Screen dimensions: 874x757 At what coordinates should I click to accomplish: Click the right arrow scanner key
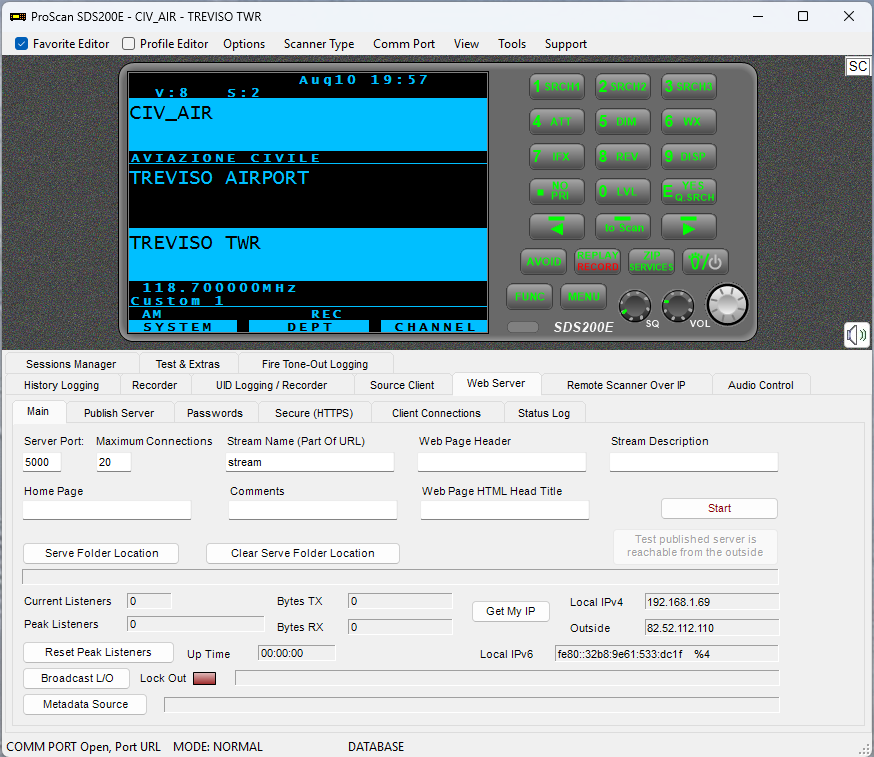point(688,227)
